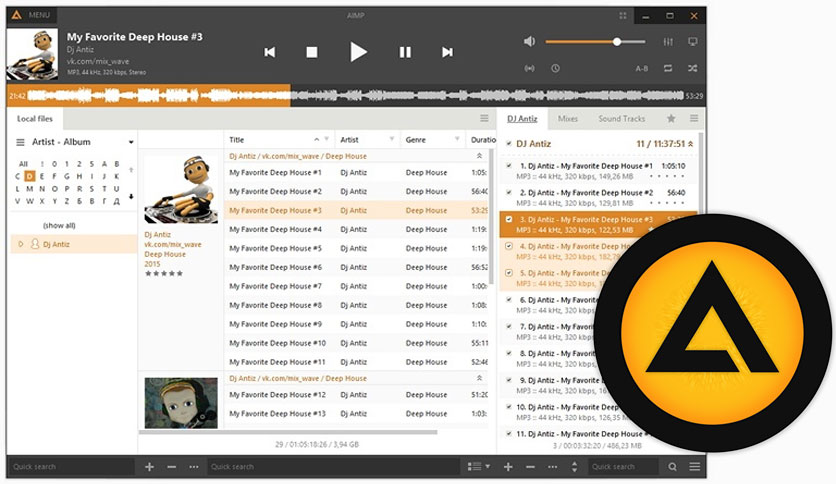
Task: Skip to the next track
Action: 447,52
